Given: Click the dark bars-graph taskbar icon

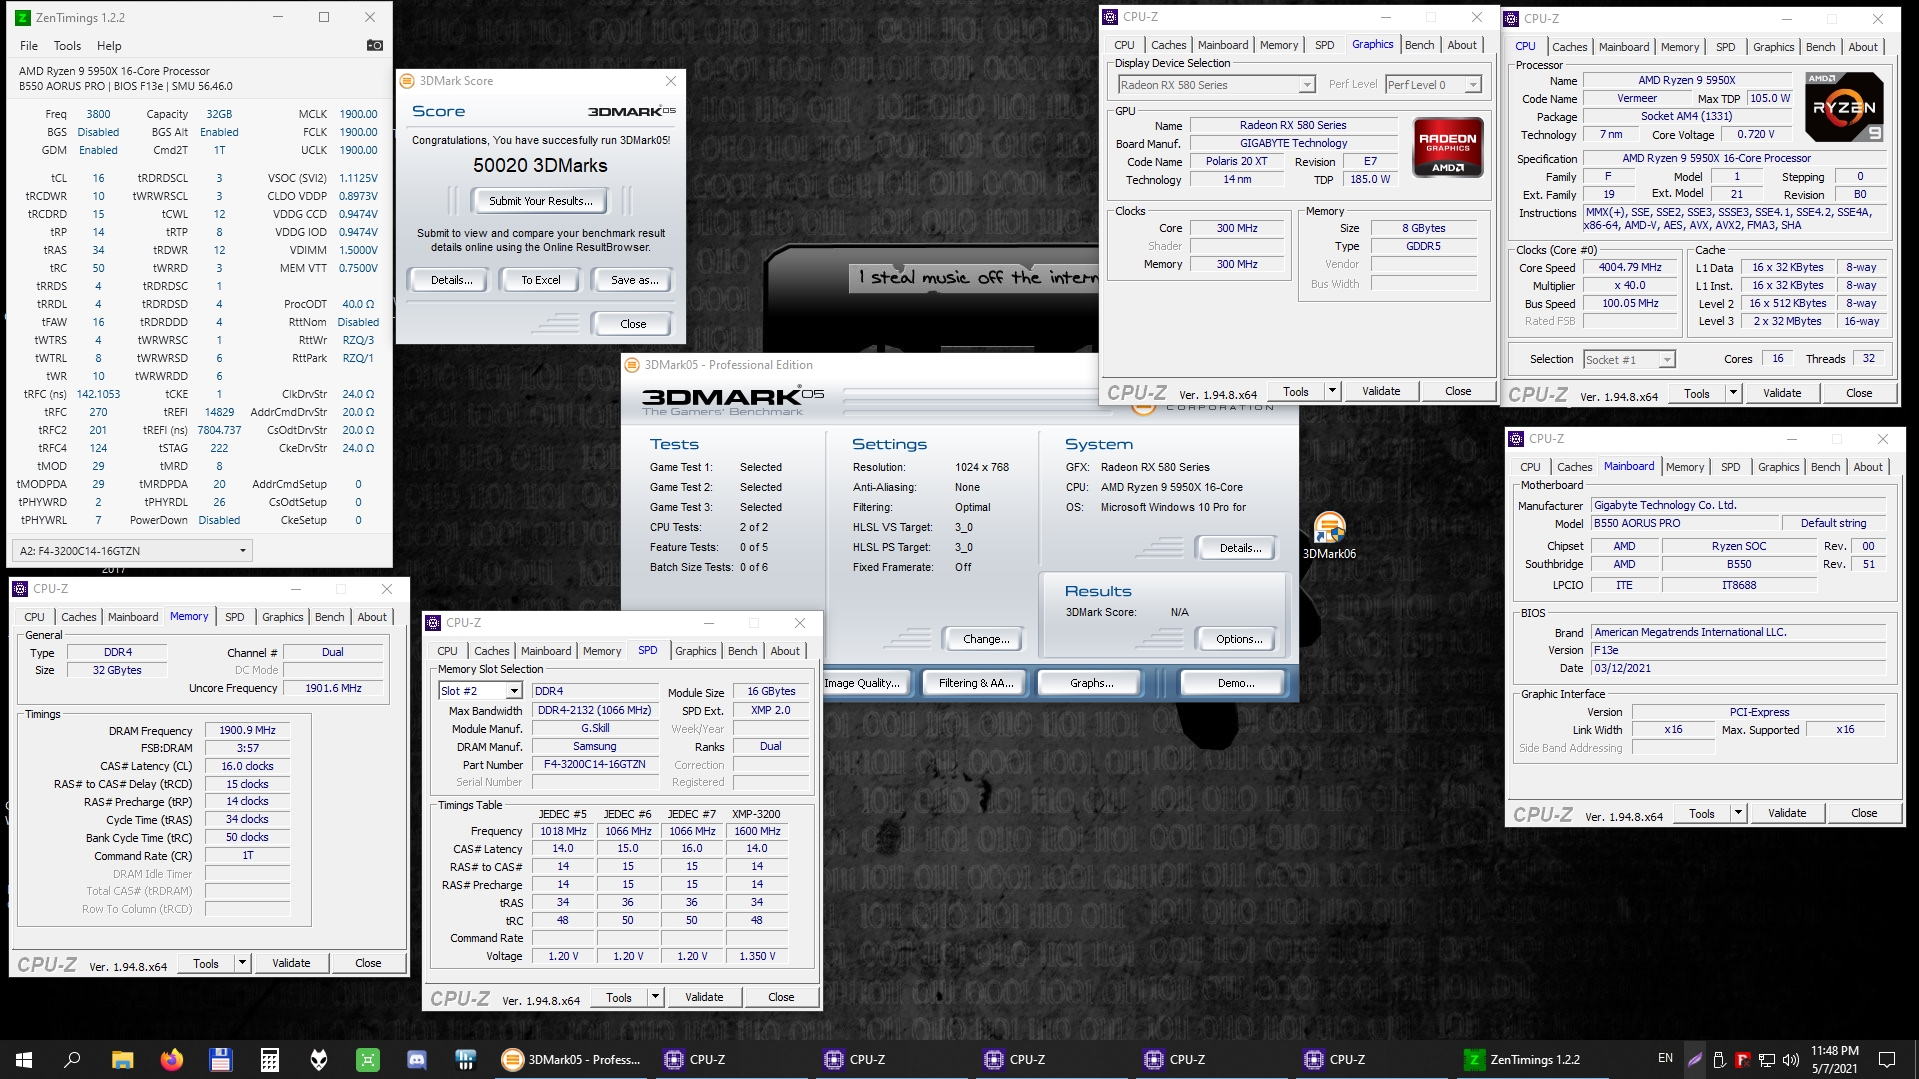Looking at the screenshot, I should coord(465,1059).
